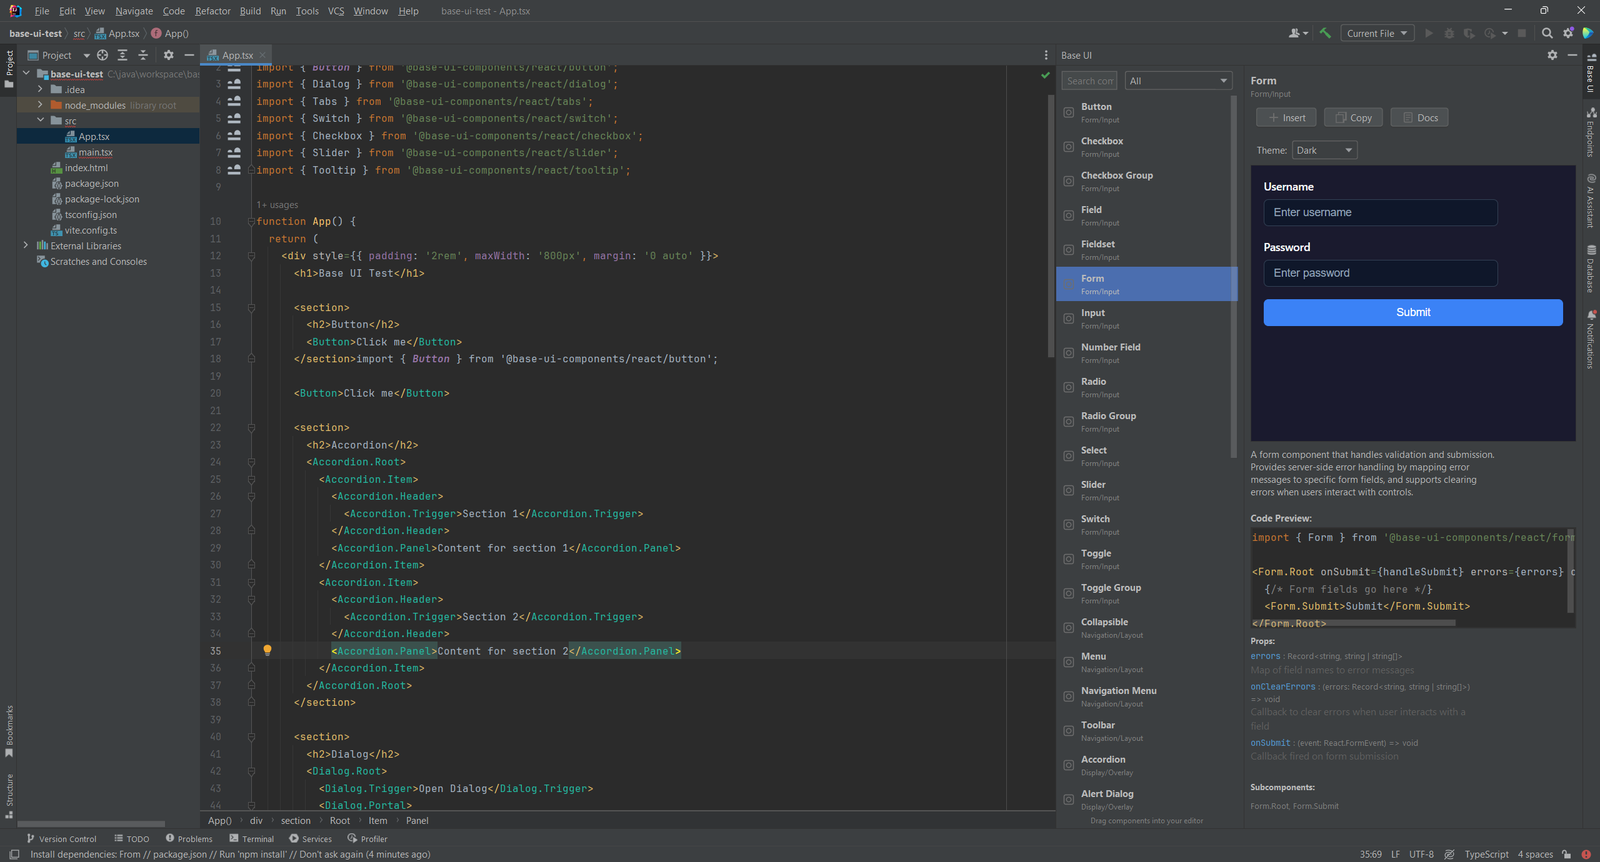Click the green Build Project hammer icon
The height and width of the screenshot is (862, 1600).
tap(1325, 33)
